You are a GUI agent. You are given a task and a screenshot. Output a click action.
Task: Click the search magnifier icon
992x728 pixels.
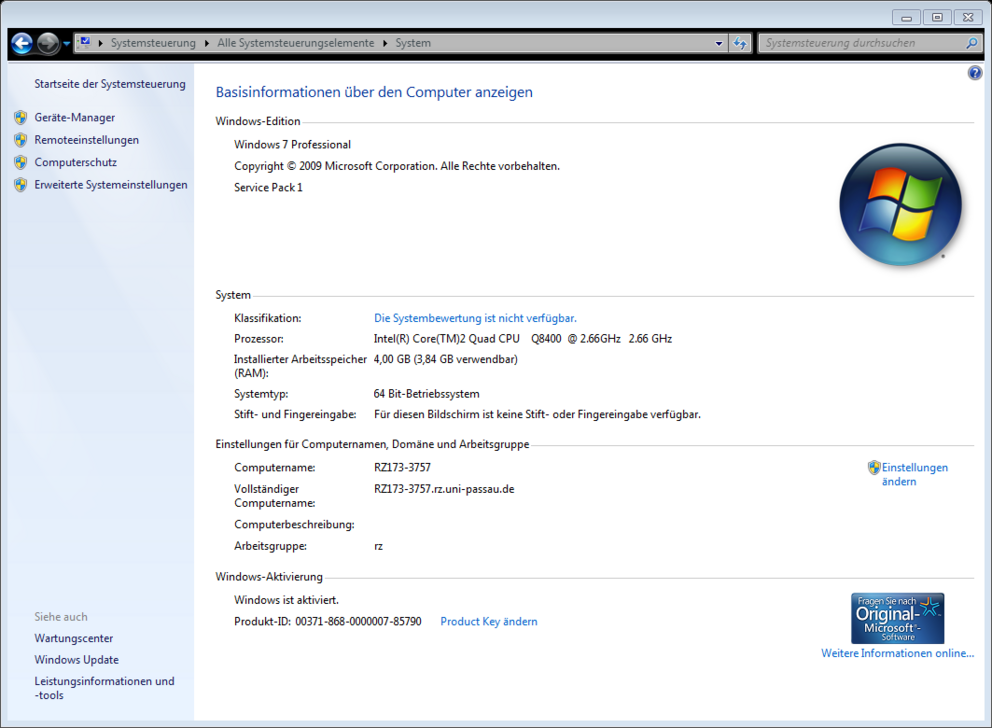972,43
